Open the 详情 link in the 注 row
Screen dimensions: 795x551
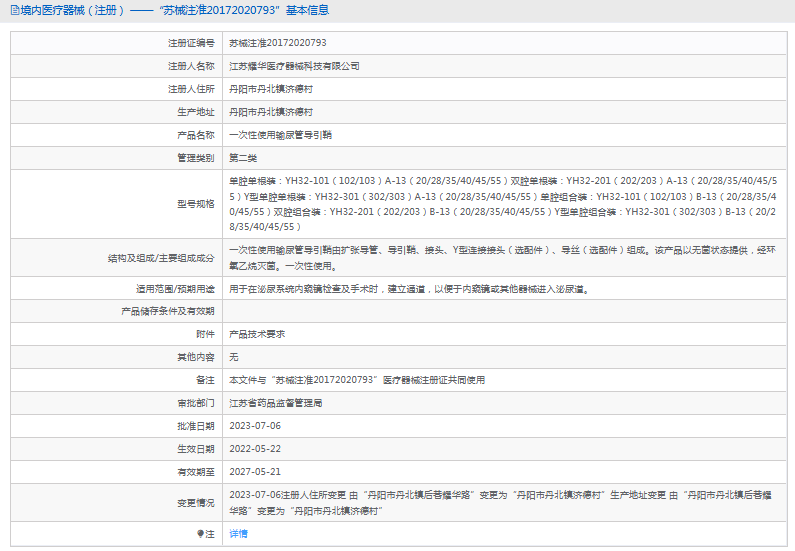tap(238, 533)
